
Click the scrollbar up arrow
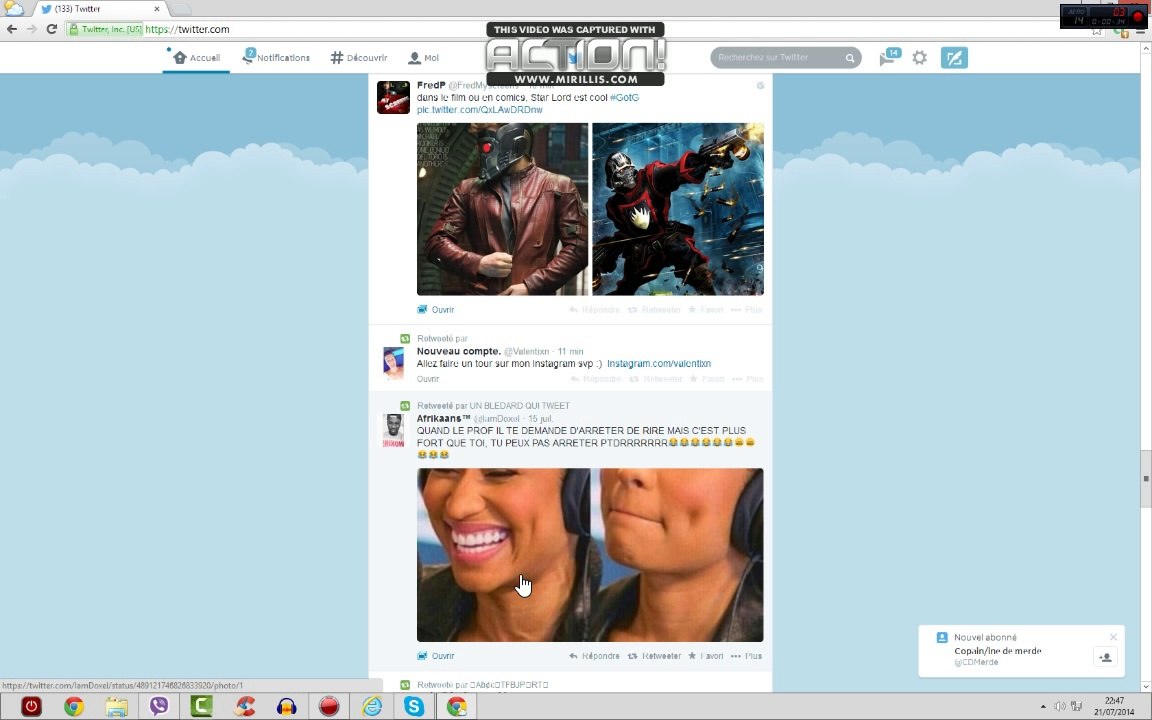1145,48
